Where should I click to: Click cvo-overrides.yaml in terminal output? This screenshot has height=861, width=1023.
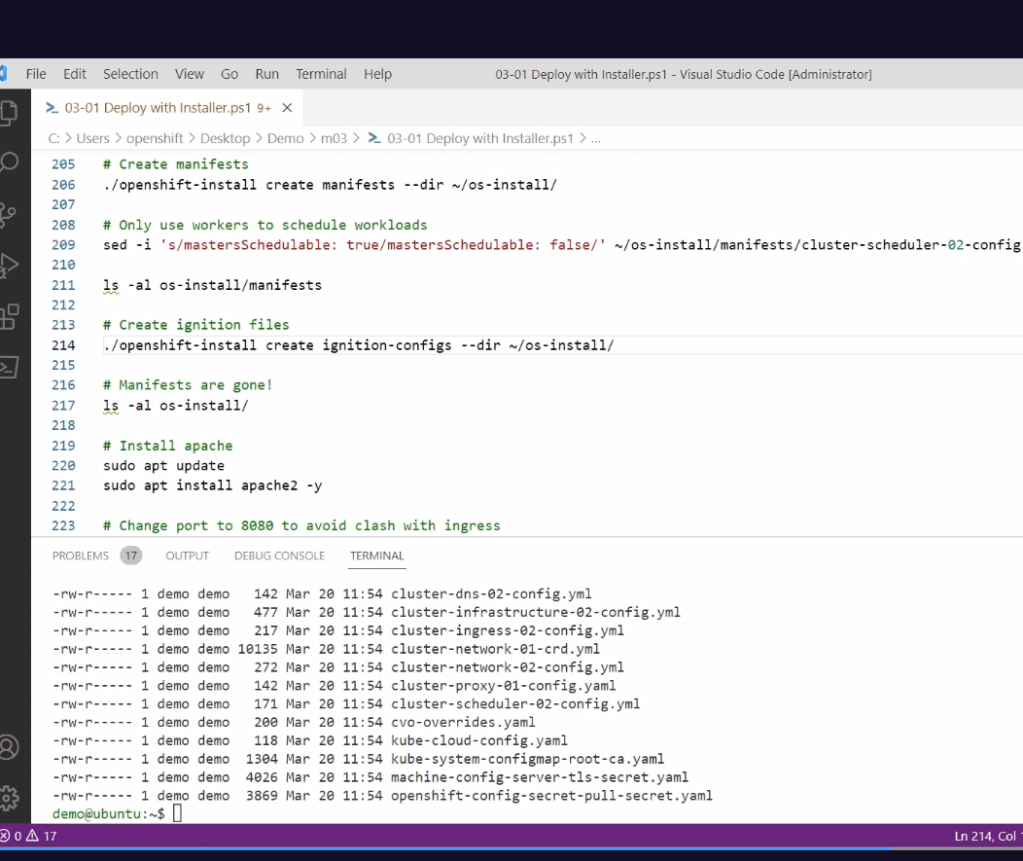[x=463, y=722]
